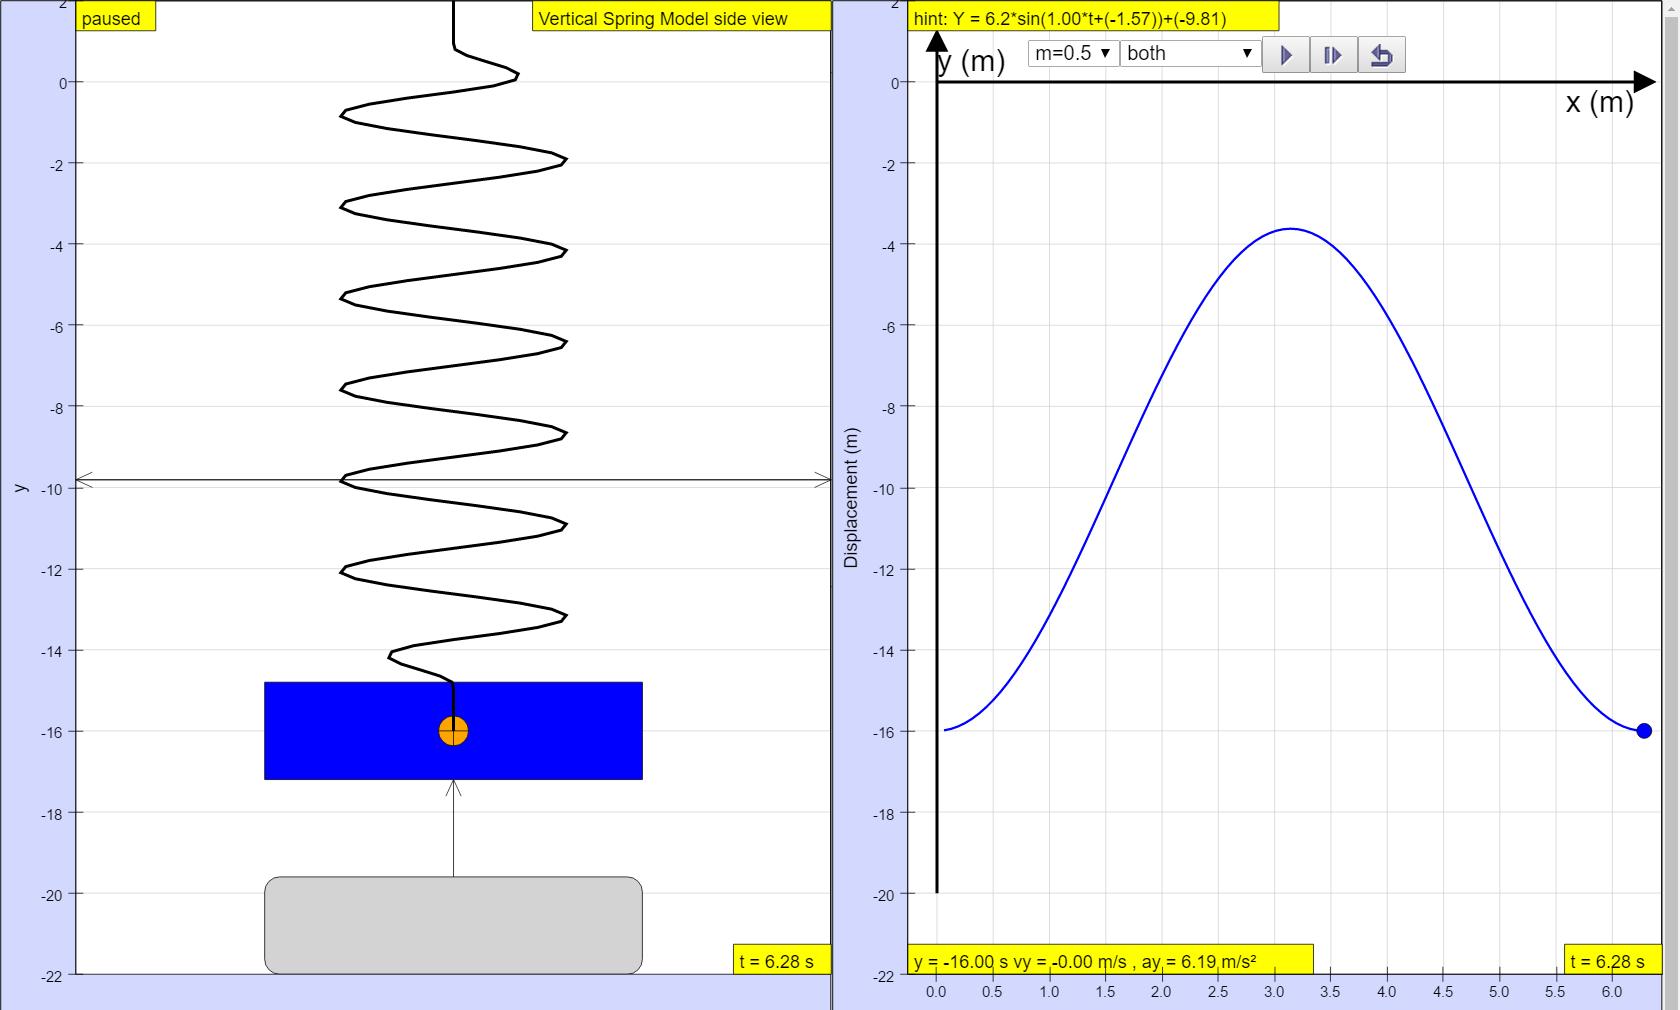Click the blue mass block
1680x1010 pixels.
click(x=453, y=731)
